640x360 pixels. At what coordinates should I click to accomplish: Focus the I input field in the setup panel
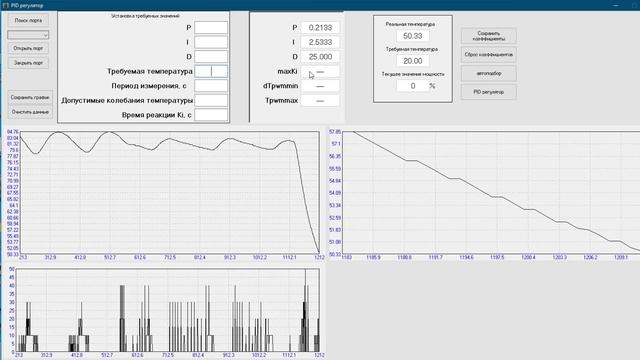pyautogui.click(x=211, y=42)
